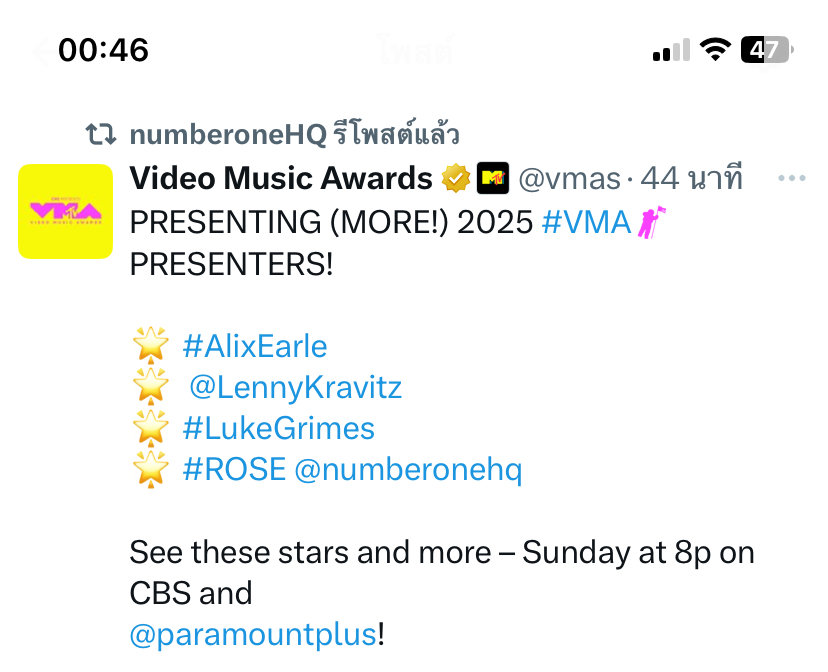Visit @paramountplus profile mention
Image resolution: width=828 pixels, height=672 pixels.
[254, 635]
